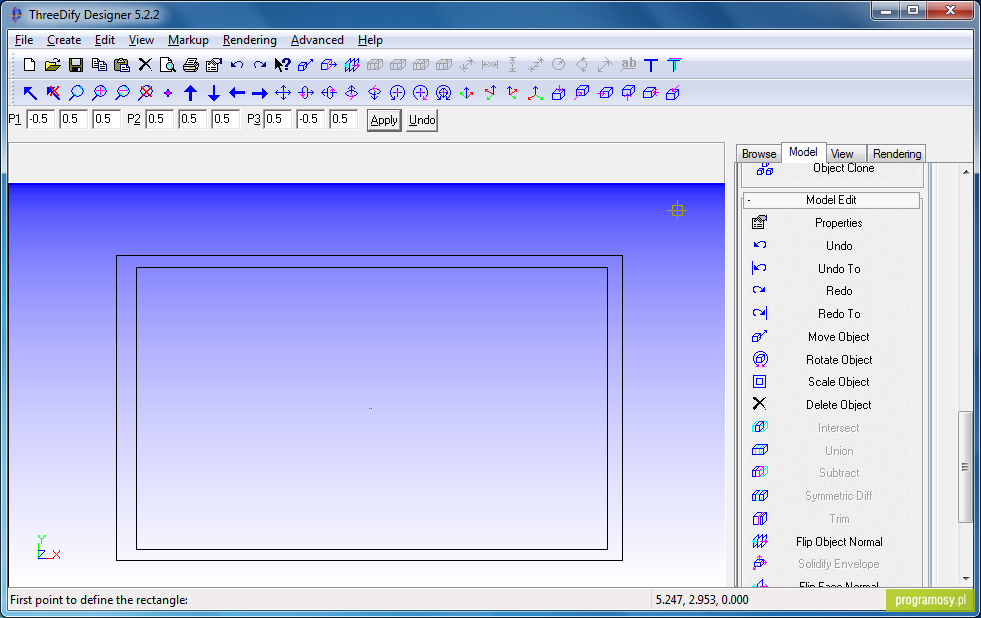Open the Advanced menu
981x618 pixels.
tap(317, 40)
